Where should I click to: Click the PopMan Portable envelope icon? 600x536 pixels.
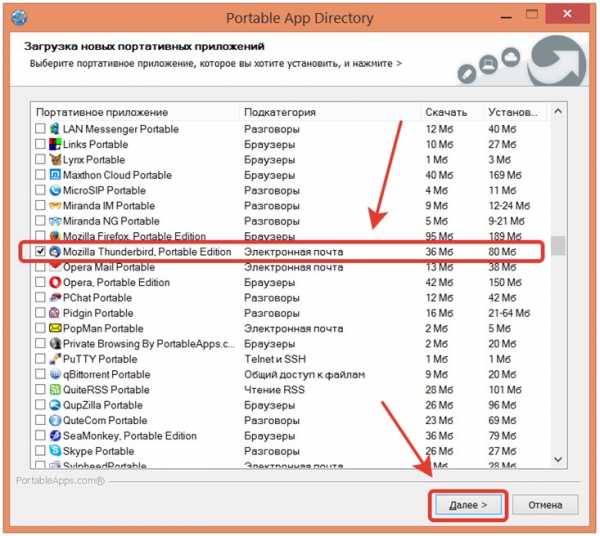coord(55,328)
